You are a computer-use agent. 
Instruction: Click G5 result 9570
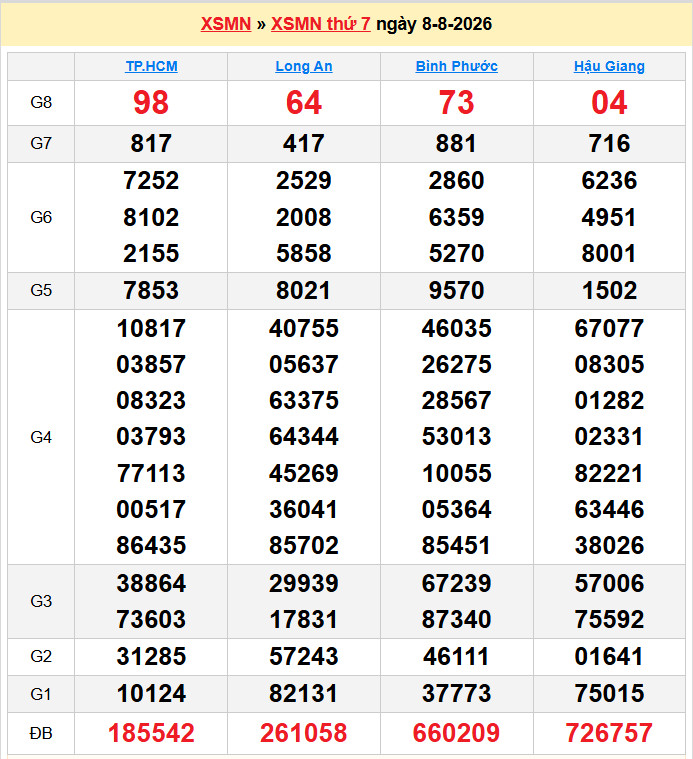click(456, 290)
